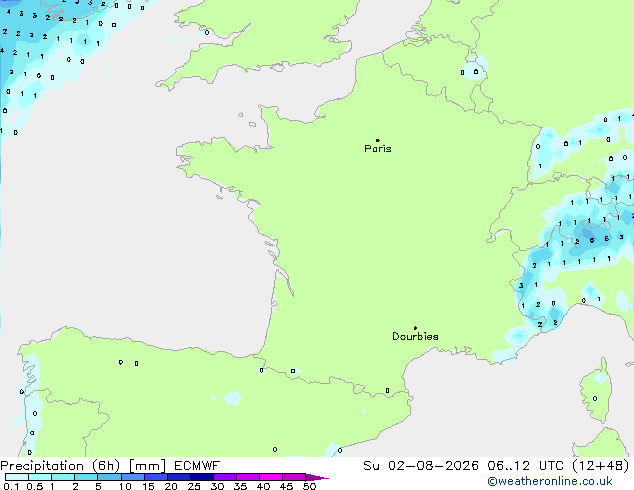Select the 45–50 mm legend swatch
The width and height of the screenshot is (634, 490).
294,477
